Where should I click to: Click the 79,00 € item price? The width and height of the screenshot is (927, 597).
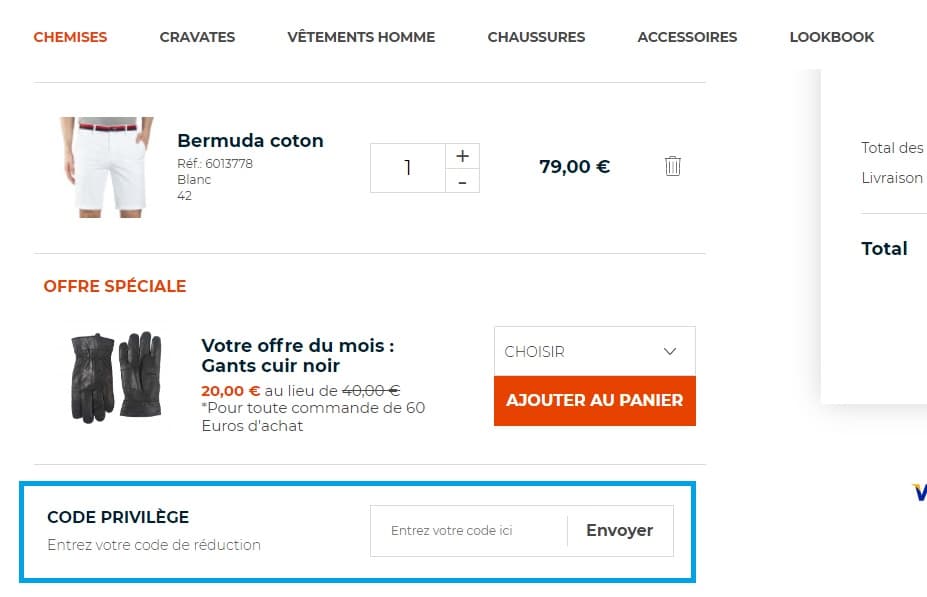tap(573, 166)
